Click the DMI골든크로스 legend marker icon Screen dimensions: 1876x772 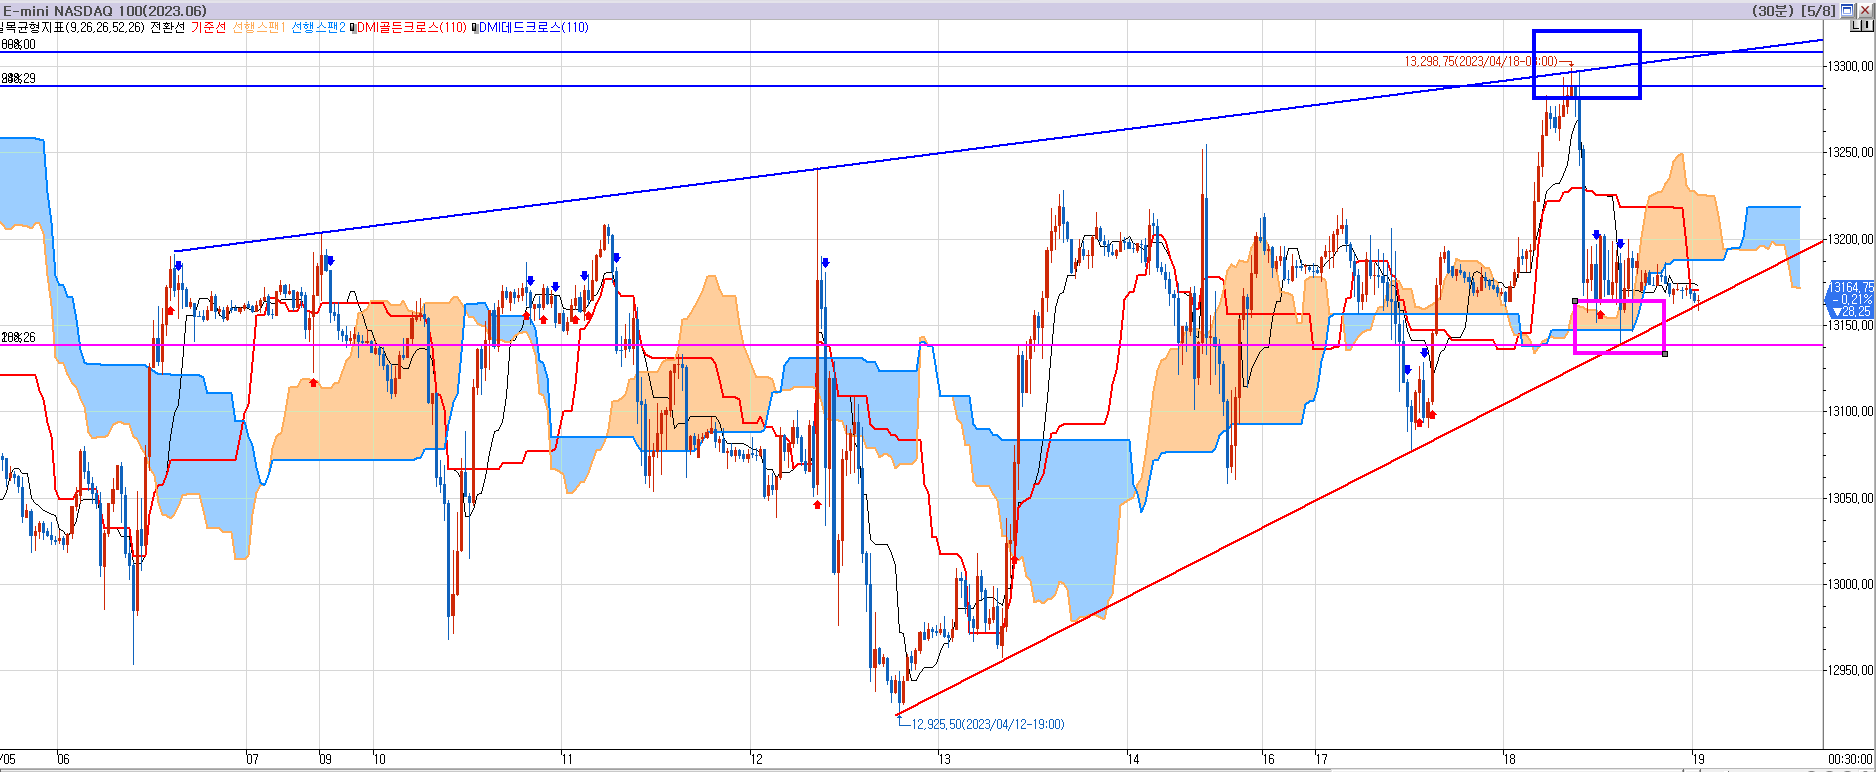[x=352, y=28]
